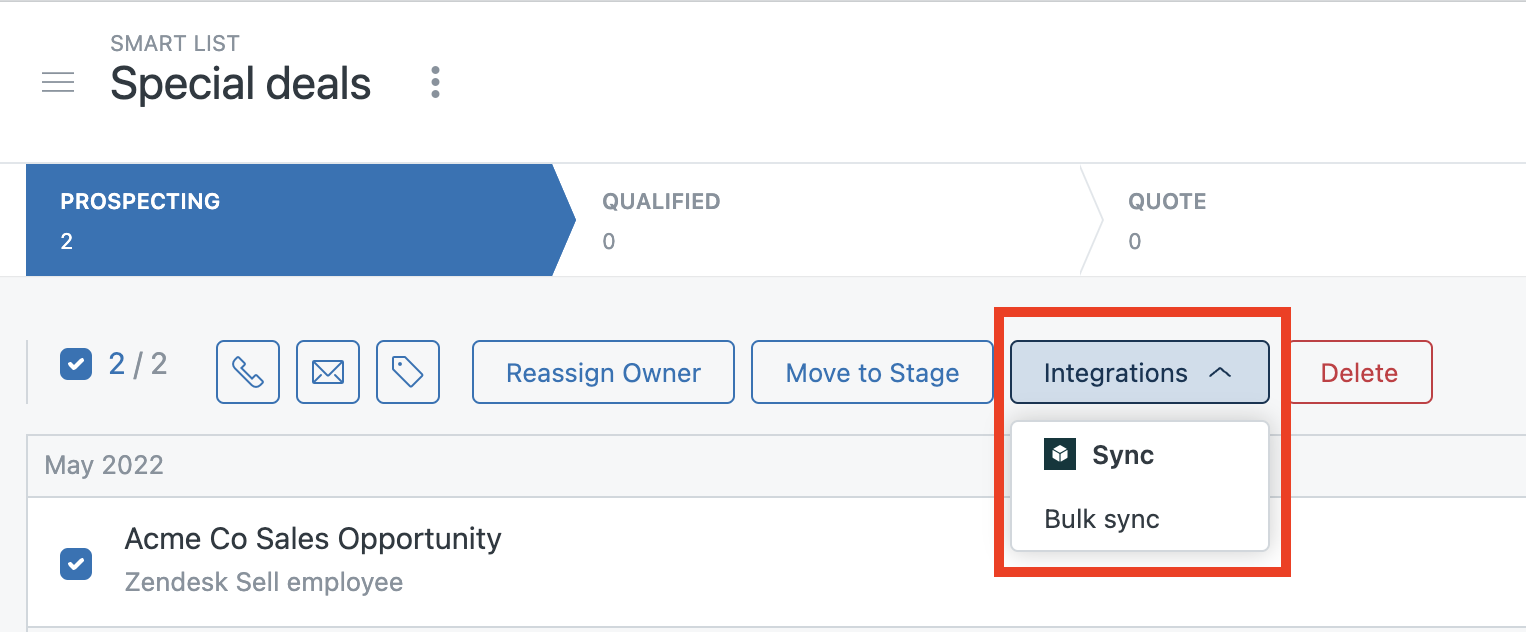Click the phone call icon button

(248, 372)
